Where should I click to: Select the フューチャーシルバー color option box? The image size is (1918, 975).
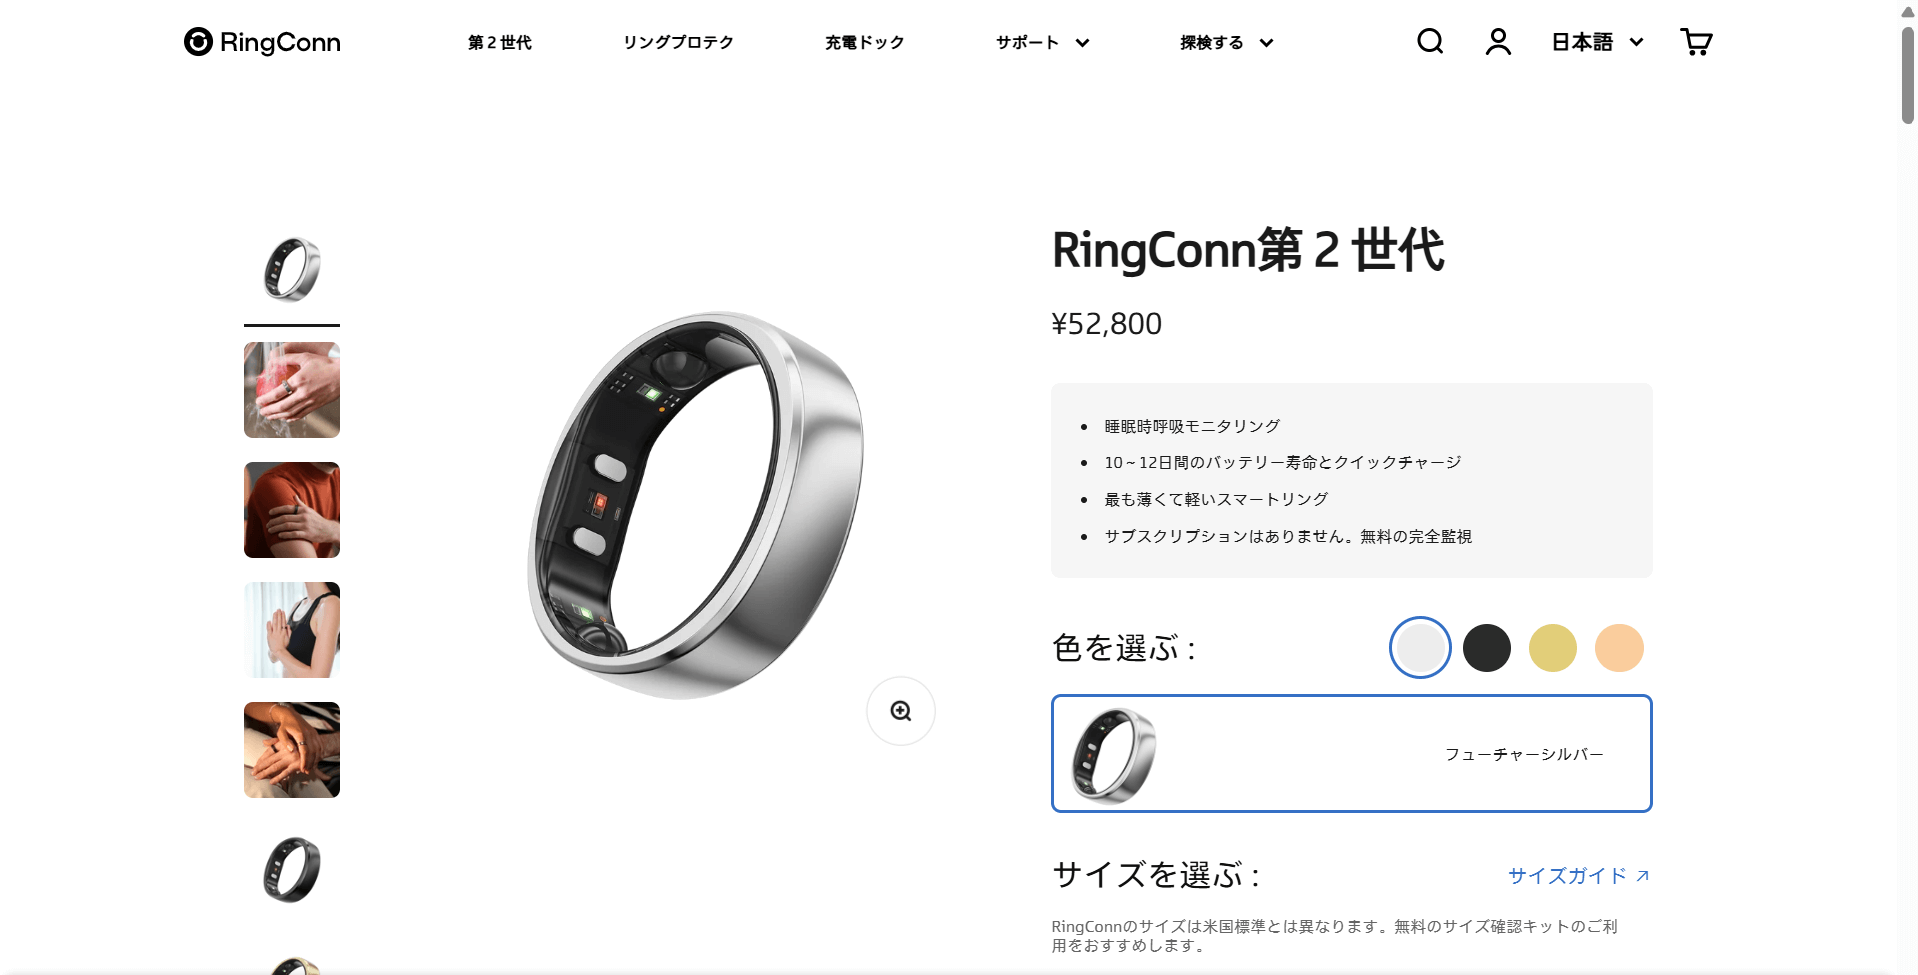1352,754
